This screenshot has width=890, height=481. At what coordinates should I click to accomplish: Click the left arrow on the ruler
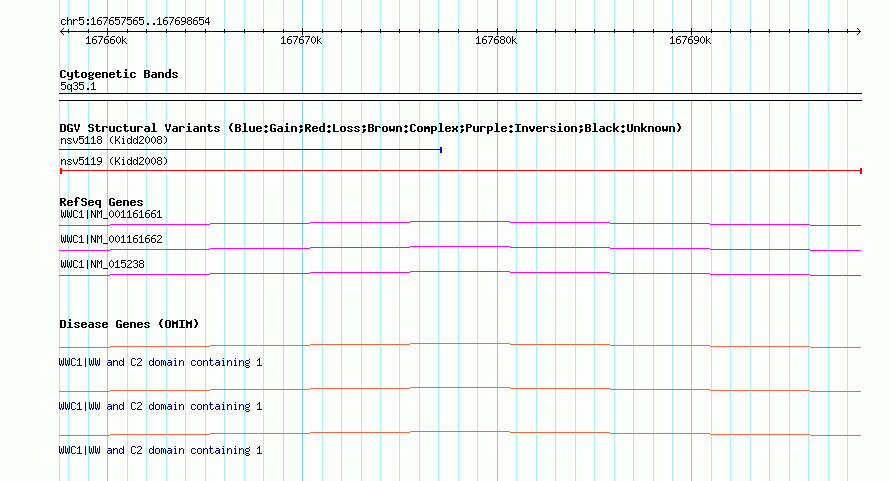[x=63, y=31]
